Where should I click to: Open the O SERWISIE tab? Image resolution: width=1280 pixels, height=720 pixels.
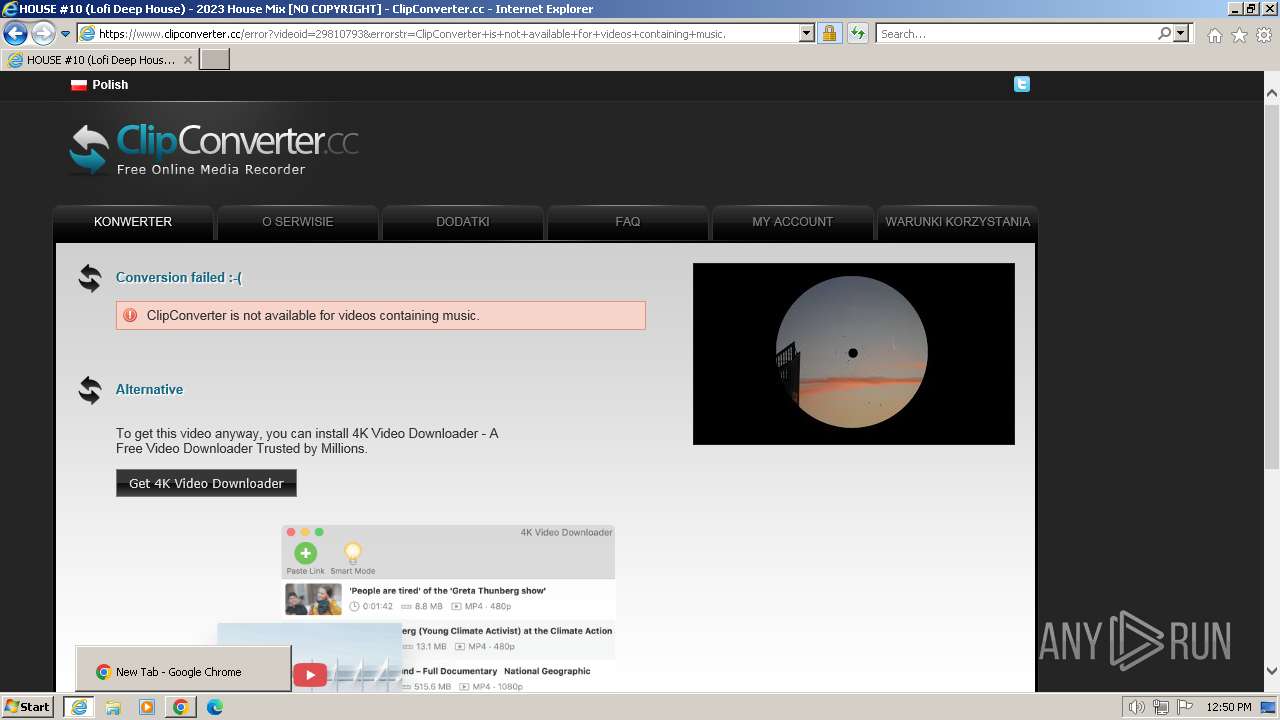(298, 222)
